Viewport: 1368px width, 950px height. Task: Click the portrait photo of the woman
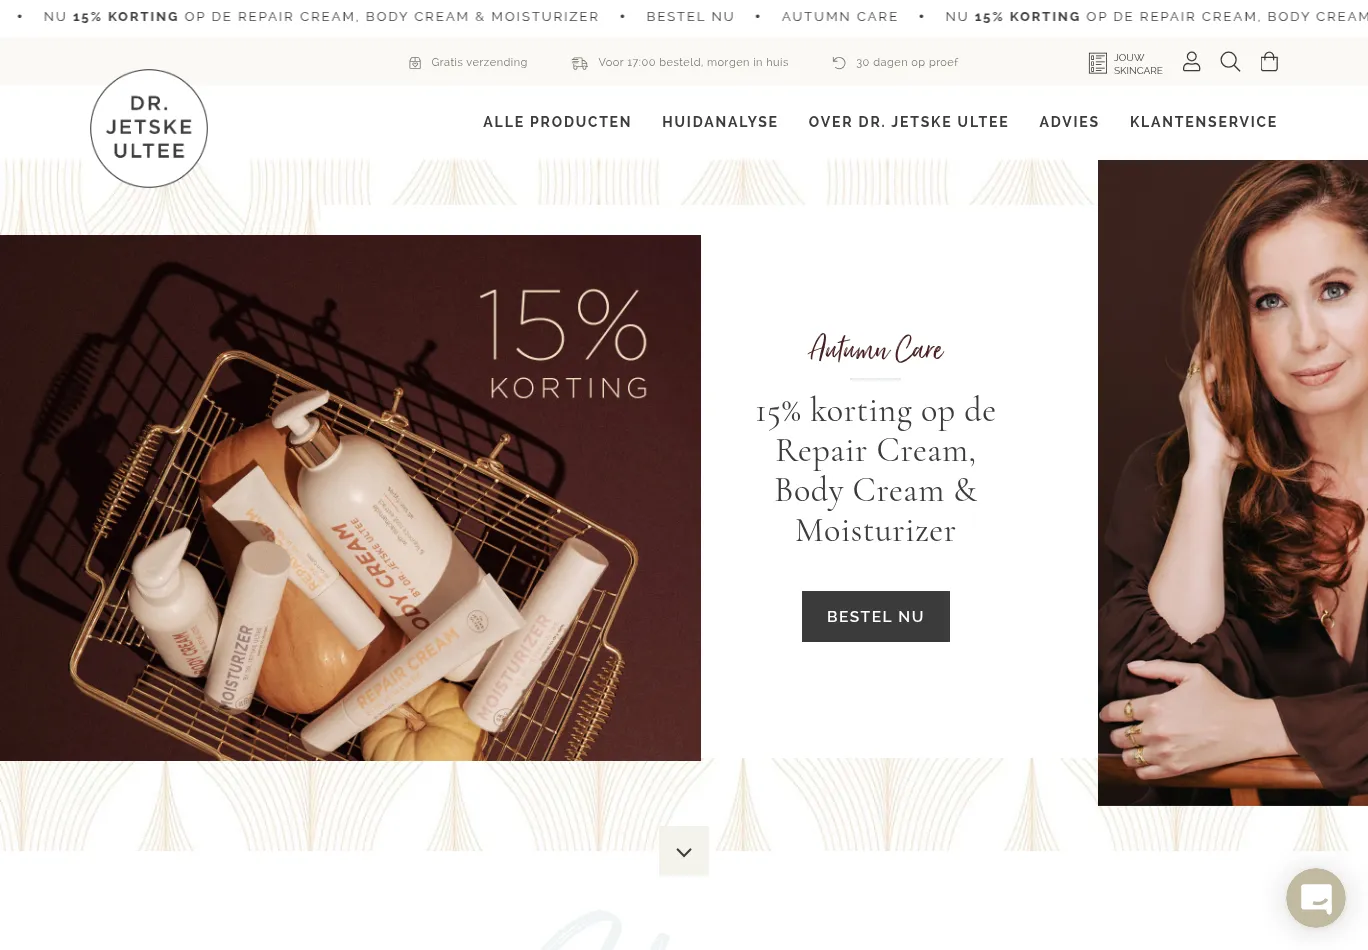(1233, 483)
